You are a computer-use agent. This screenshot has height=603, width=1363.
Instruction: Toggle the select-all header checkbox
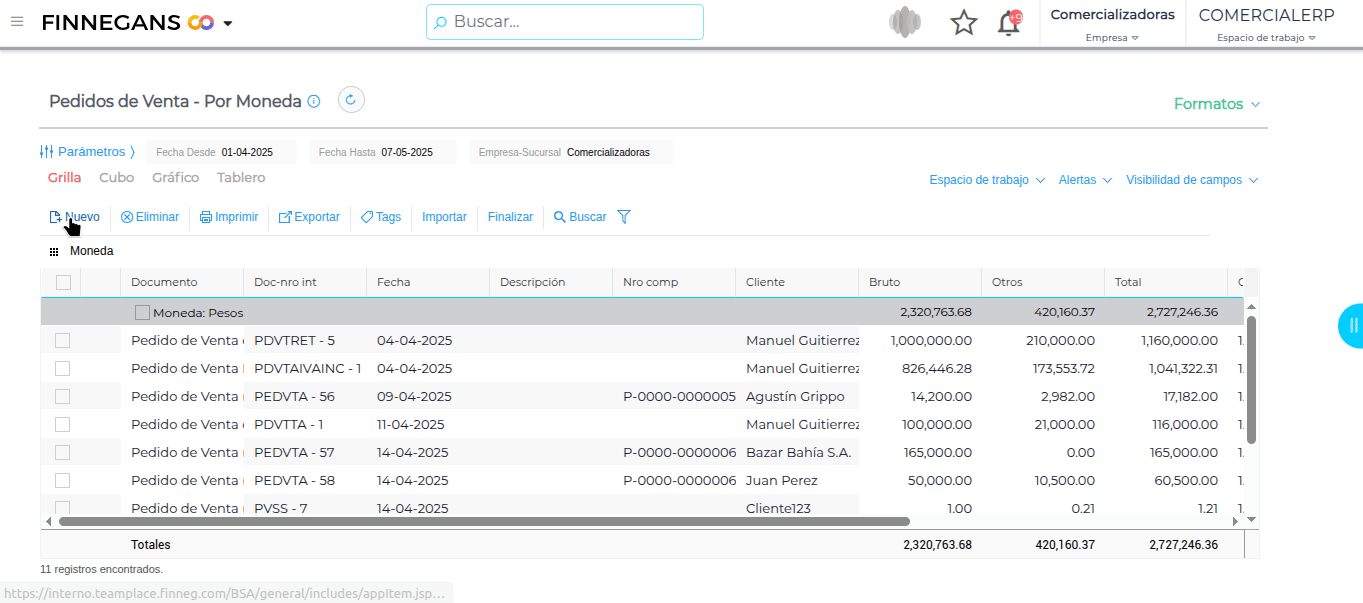63,282
